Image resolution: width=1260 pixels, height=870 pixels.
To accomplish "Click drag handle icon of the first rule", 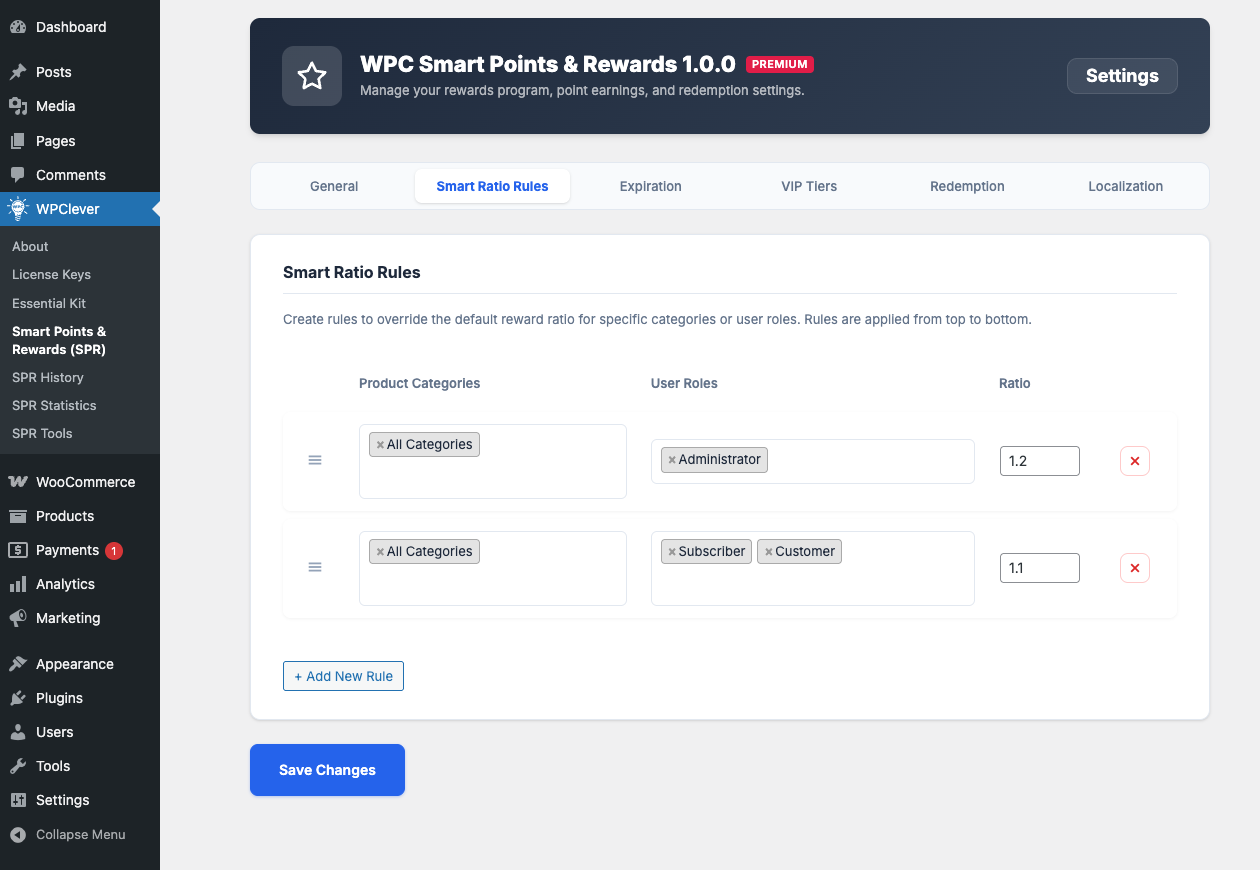I will (315, 460).
